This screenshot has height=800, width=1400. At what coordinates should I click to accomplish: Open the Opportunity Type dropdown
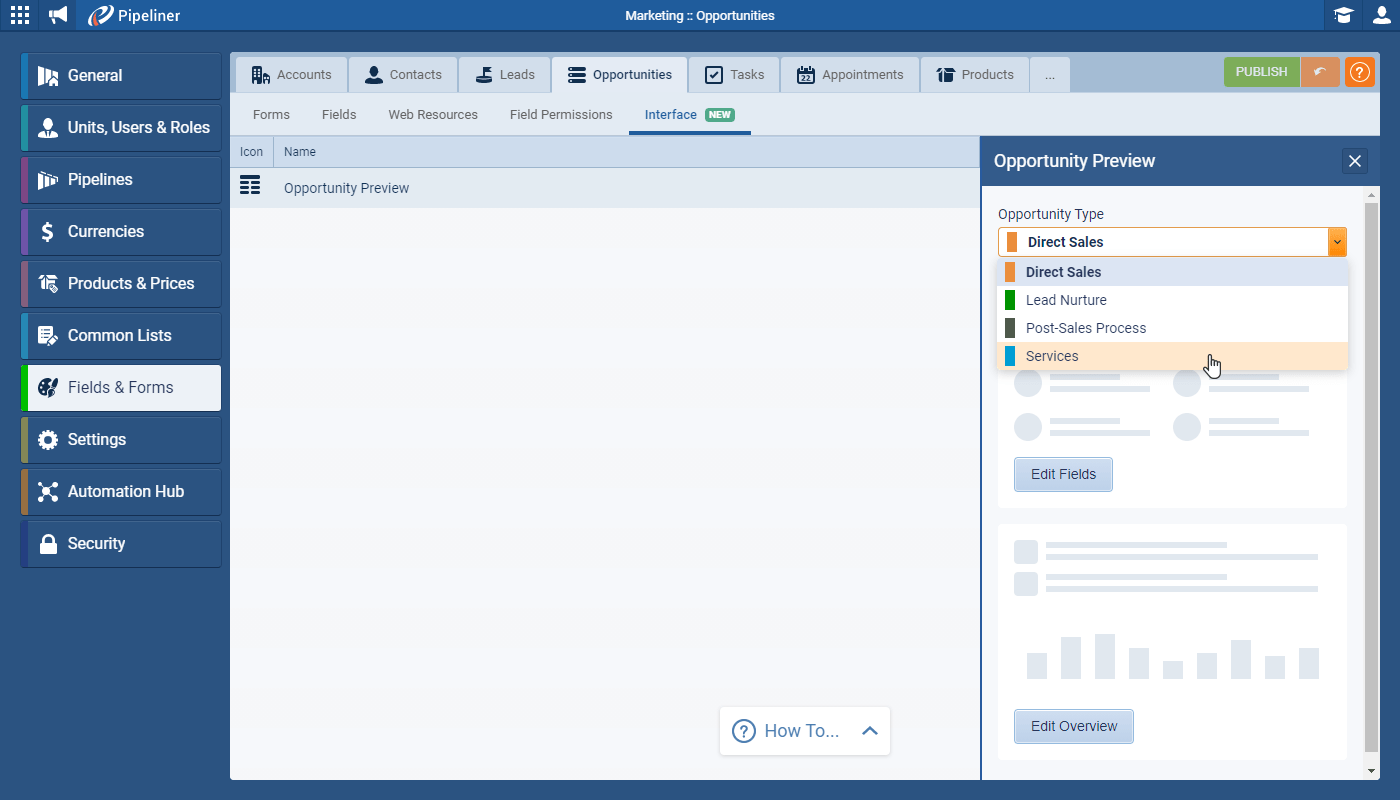tap(1337, 241)
